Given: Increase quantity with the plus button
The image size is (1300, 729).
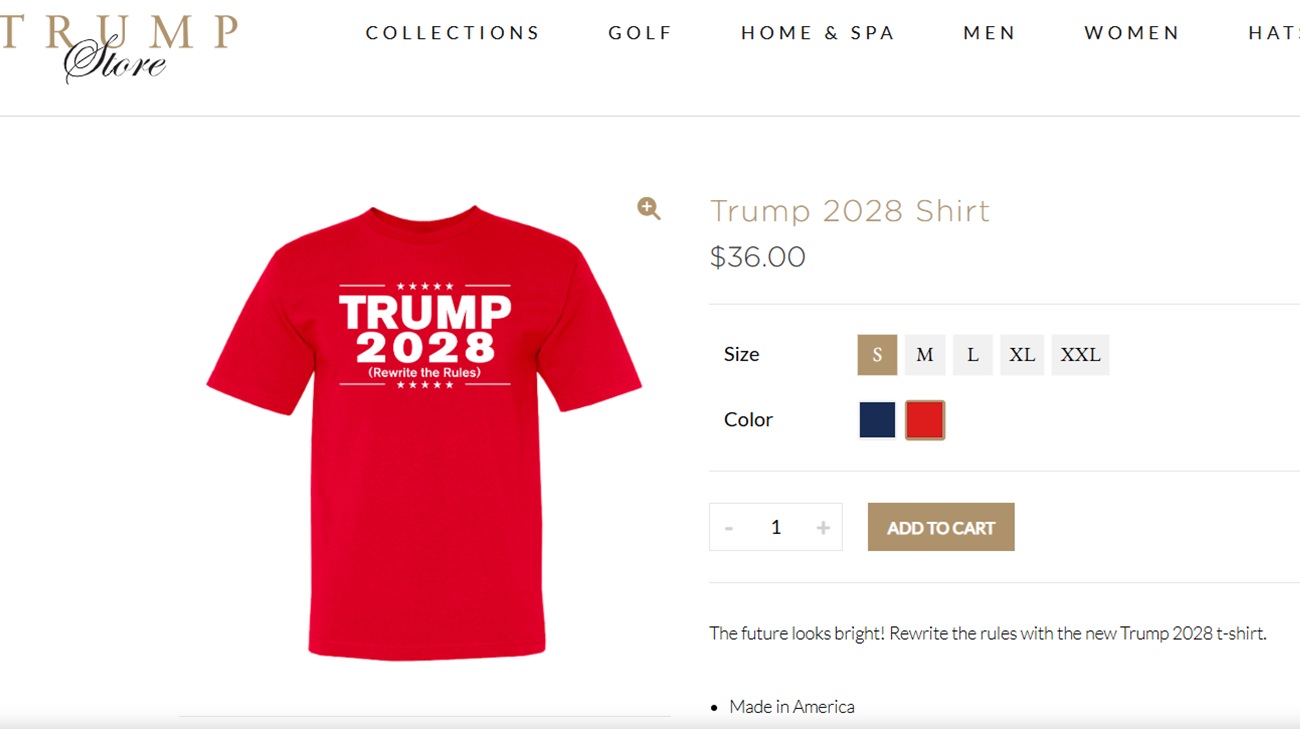Looking at the screenshot, I should pos(823,528).
